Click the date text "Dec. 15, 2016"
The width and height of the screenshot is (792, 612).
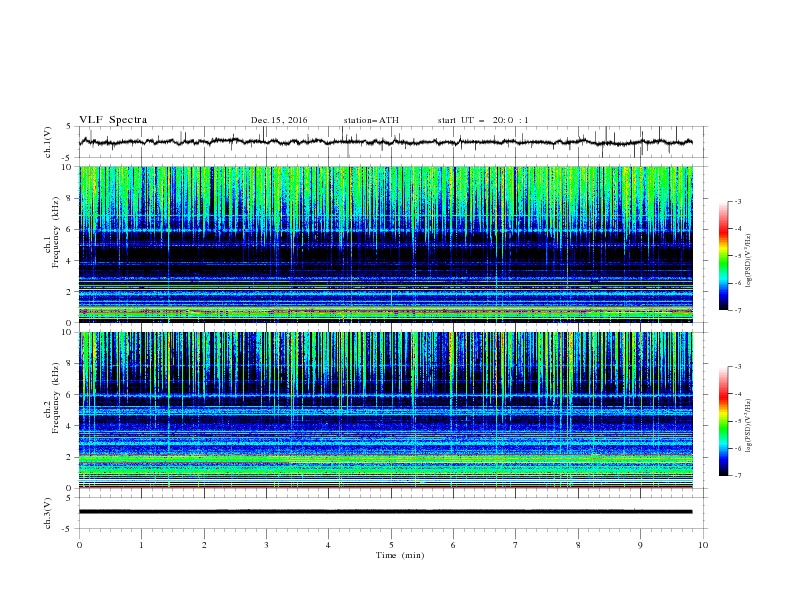[279, 120]
